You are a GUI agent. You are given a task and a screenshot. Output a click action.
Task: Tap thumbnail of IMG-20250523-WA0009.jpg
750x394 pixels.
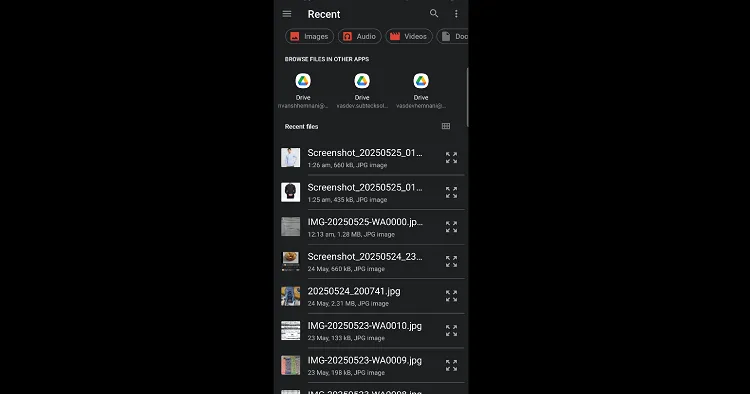tap(290, 365)
